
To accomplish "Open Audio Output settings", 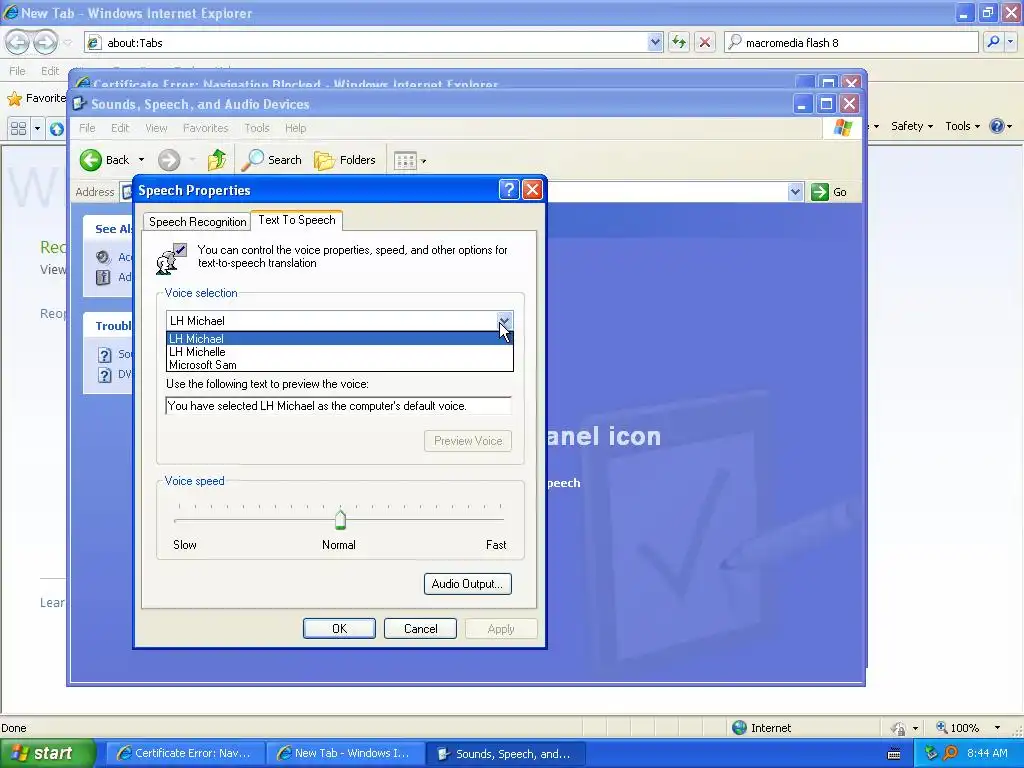I will [x=468, y=584].
